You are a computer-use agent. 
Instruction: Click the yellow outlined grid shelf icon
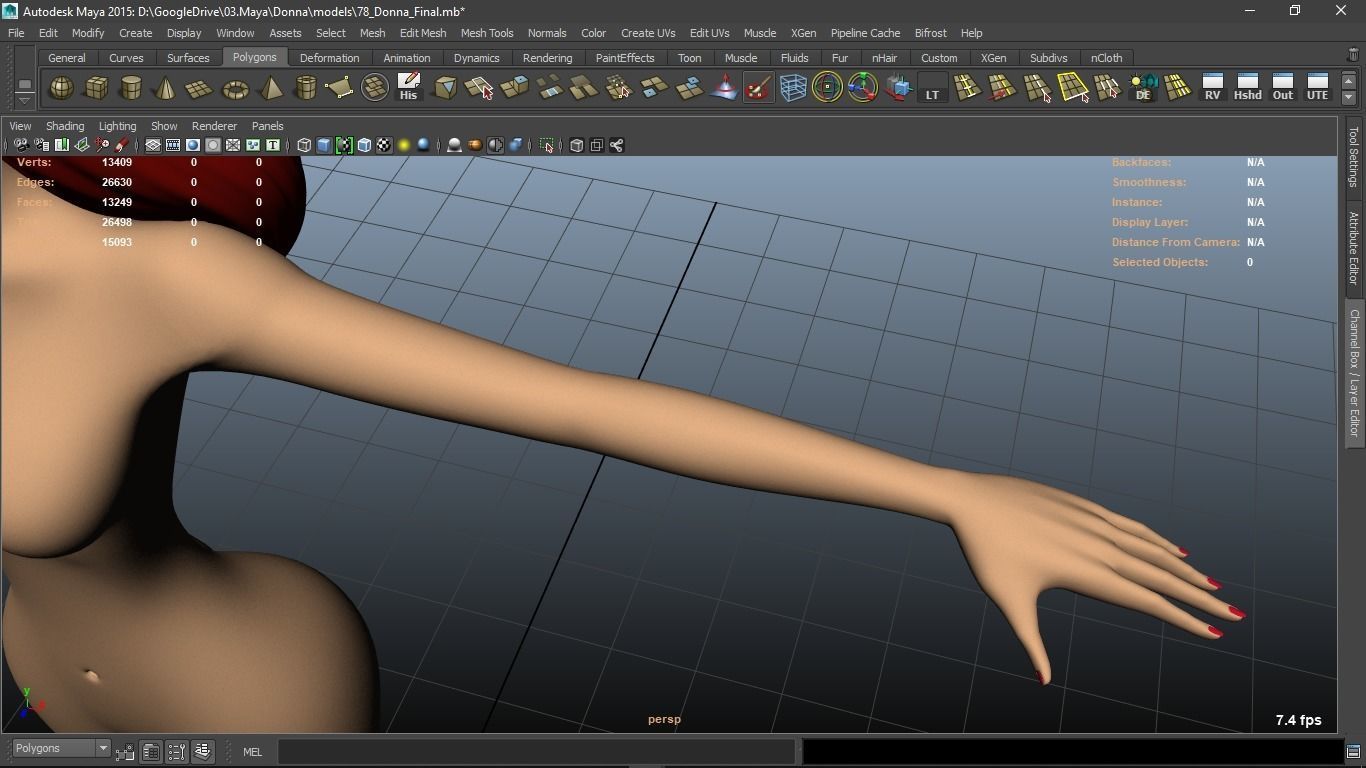coord(1073,88)
